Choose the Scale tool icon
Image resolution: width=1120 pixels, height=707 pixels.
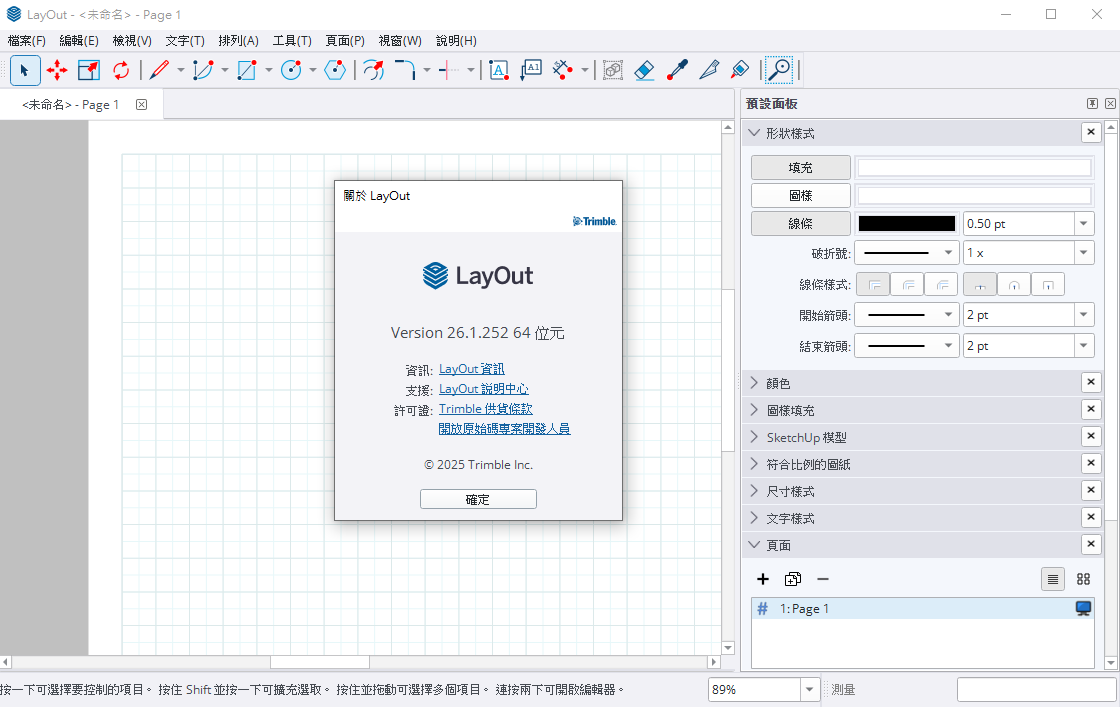click(x=89, y=70)
